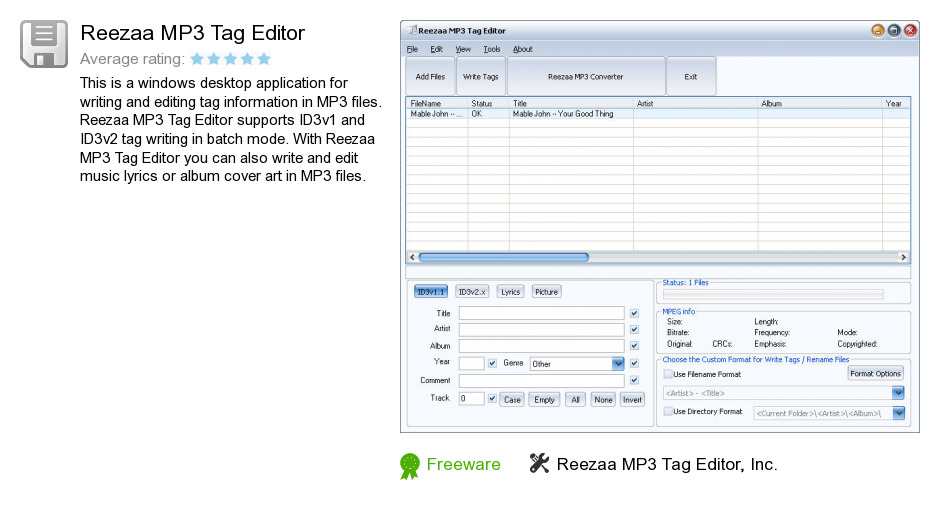Open the About menu
This screenshot has width=940, height=510.
click(x=523, y=49)
